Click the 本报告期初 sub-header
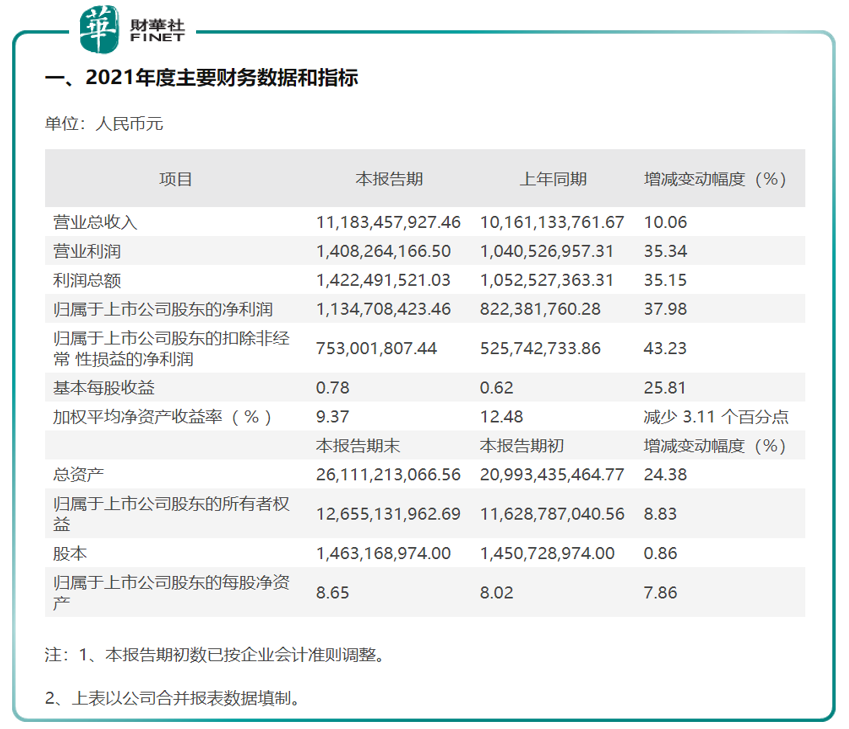Viewport: 849px width, 729px height. pos(521,446)
